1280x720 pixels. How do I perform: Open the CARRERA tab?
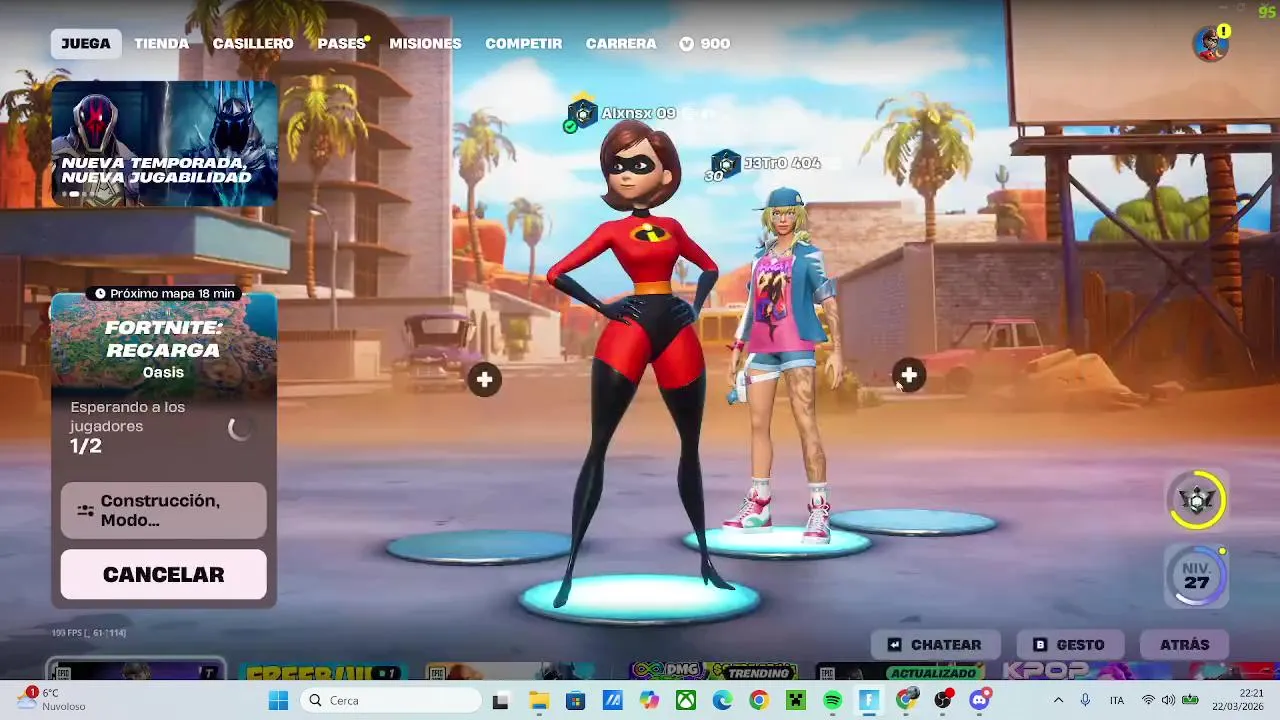(621, 44)
